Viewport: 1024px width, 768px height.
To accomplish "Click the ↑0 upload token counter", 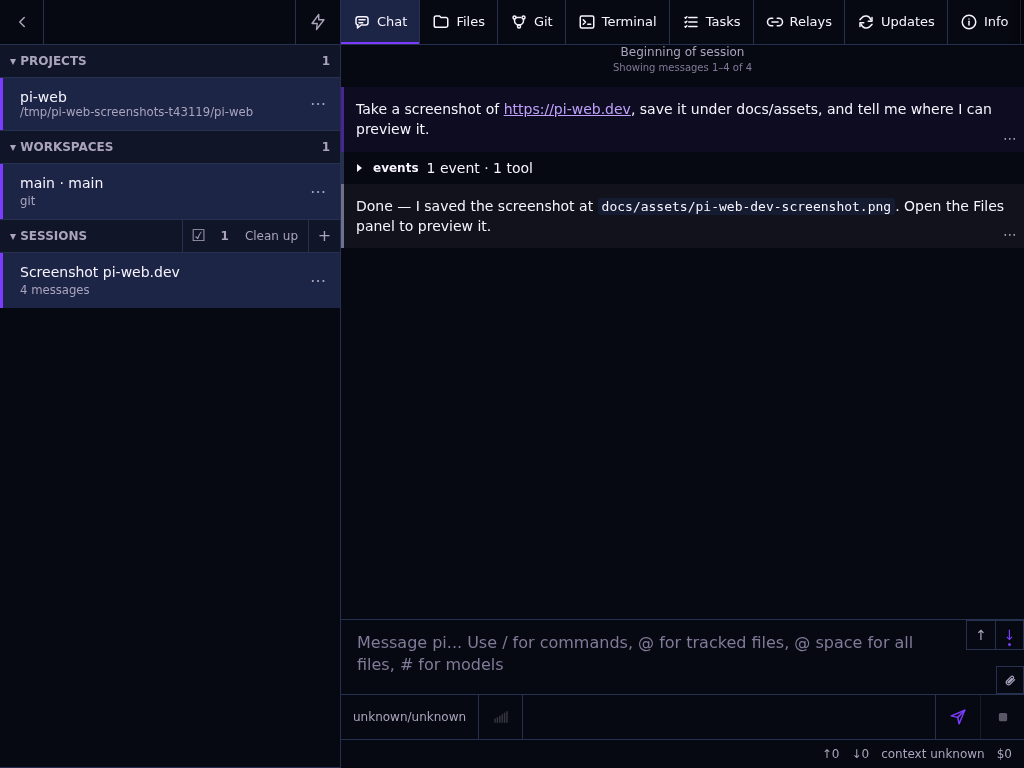I will 831,754.
